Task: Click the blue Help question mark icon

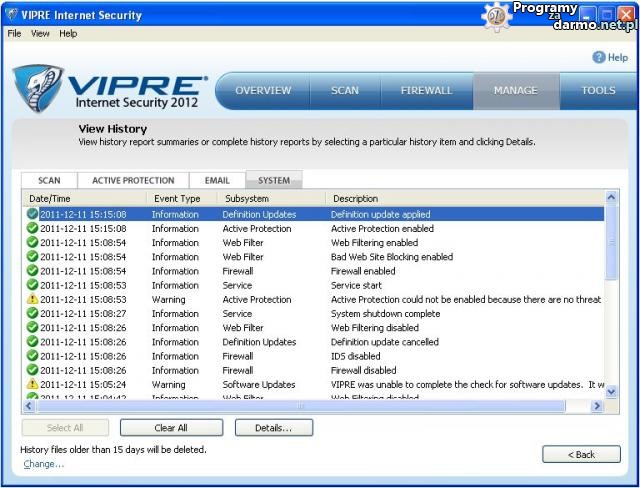Action: click(599, 58)
